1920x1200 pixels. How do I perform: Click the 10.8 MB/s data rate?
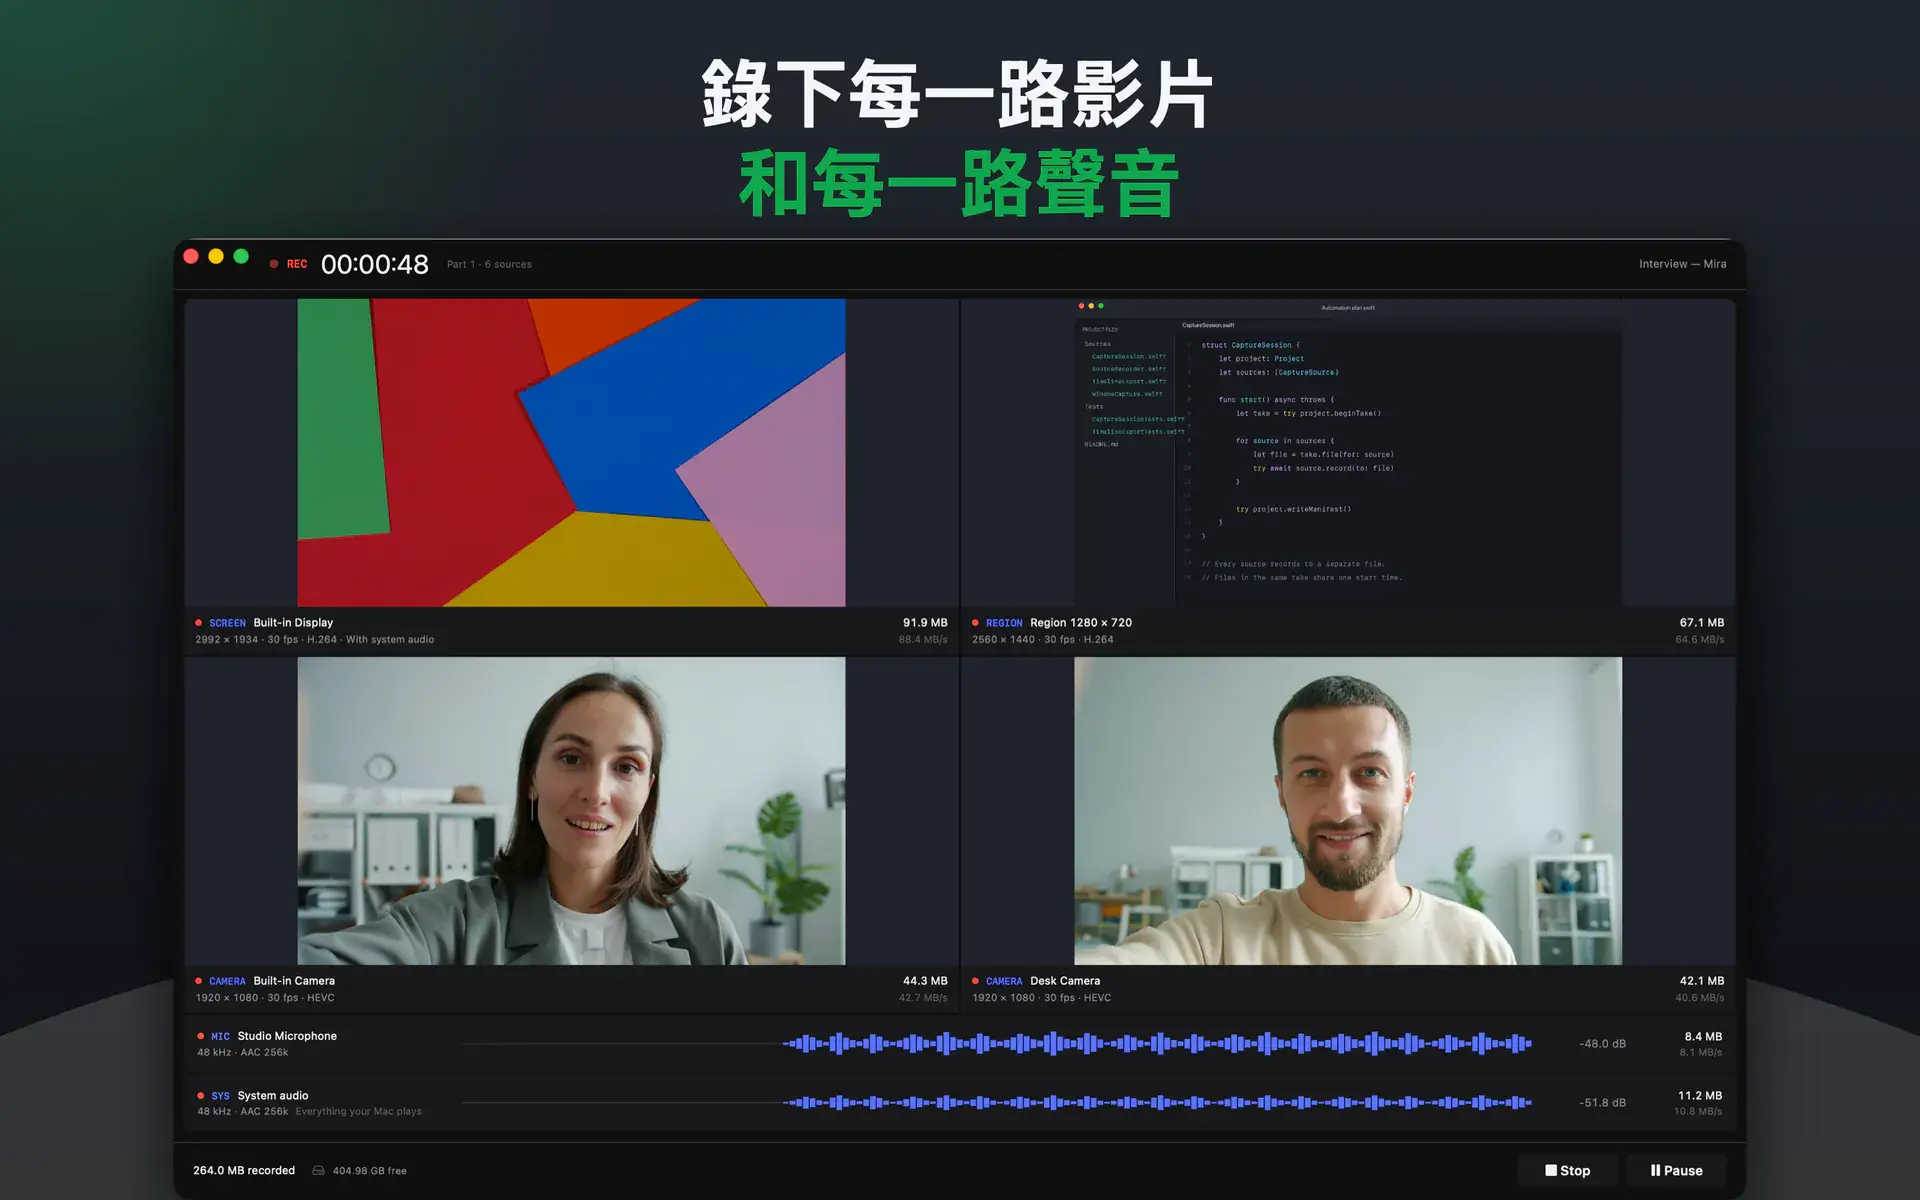coord(1698,1111)
